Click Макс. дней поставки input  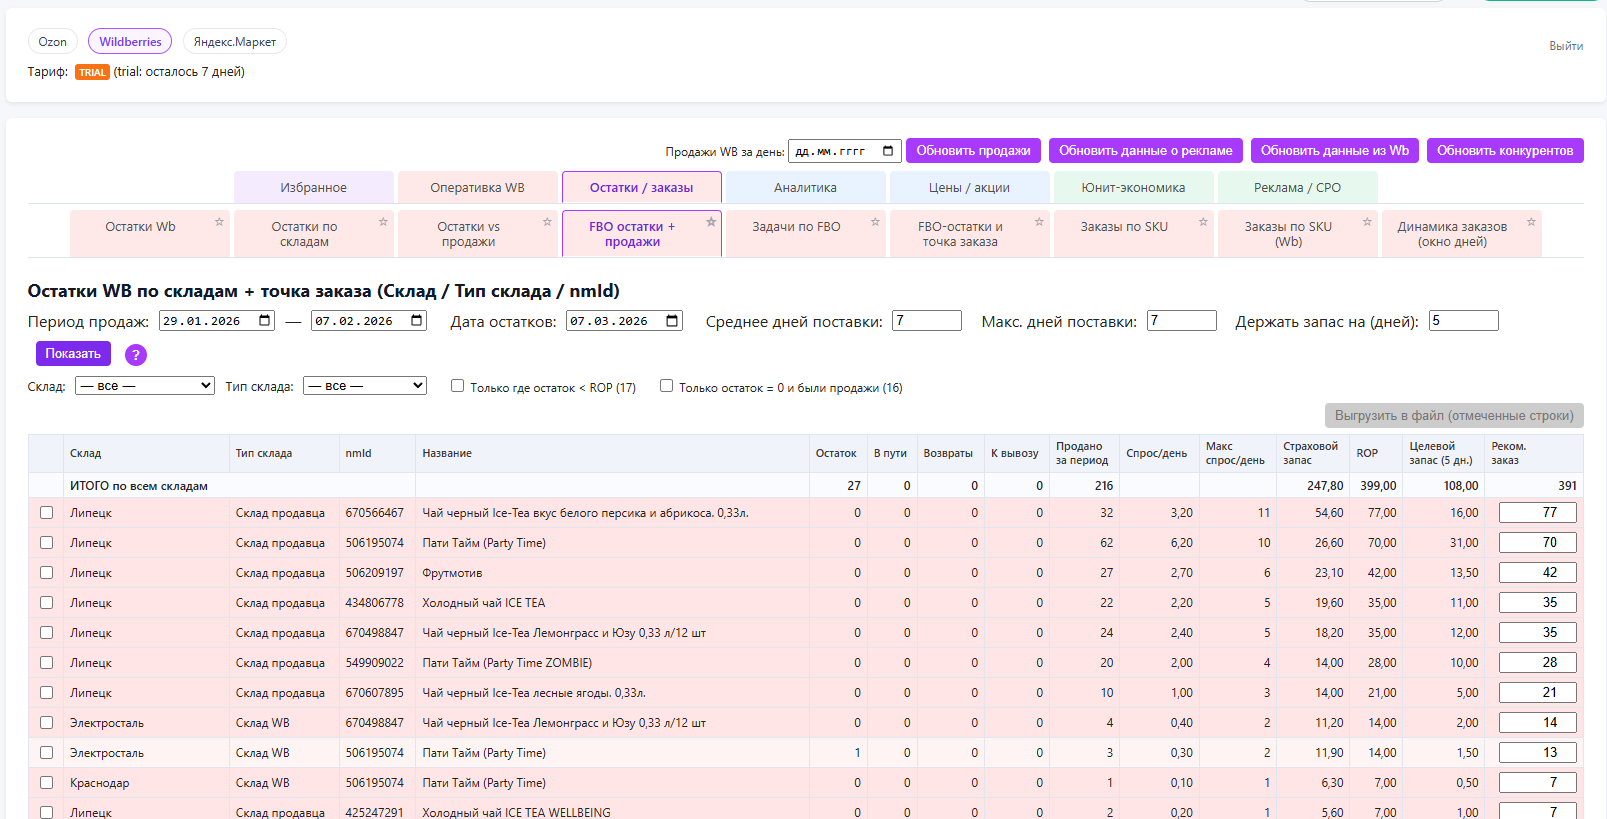tap(1182, 321)
